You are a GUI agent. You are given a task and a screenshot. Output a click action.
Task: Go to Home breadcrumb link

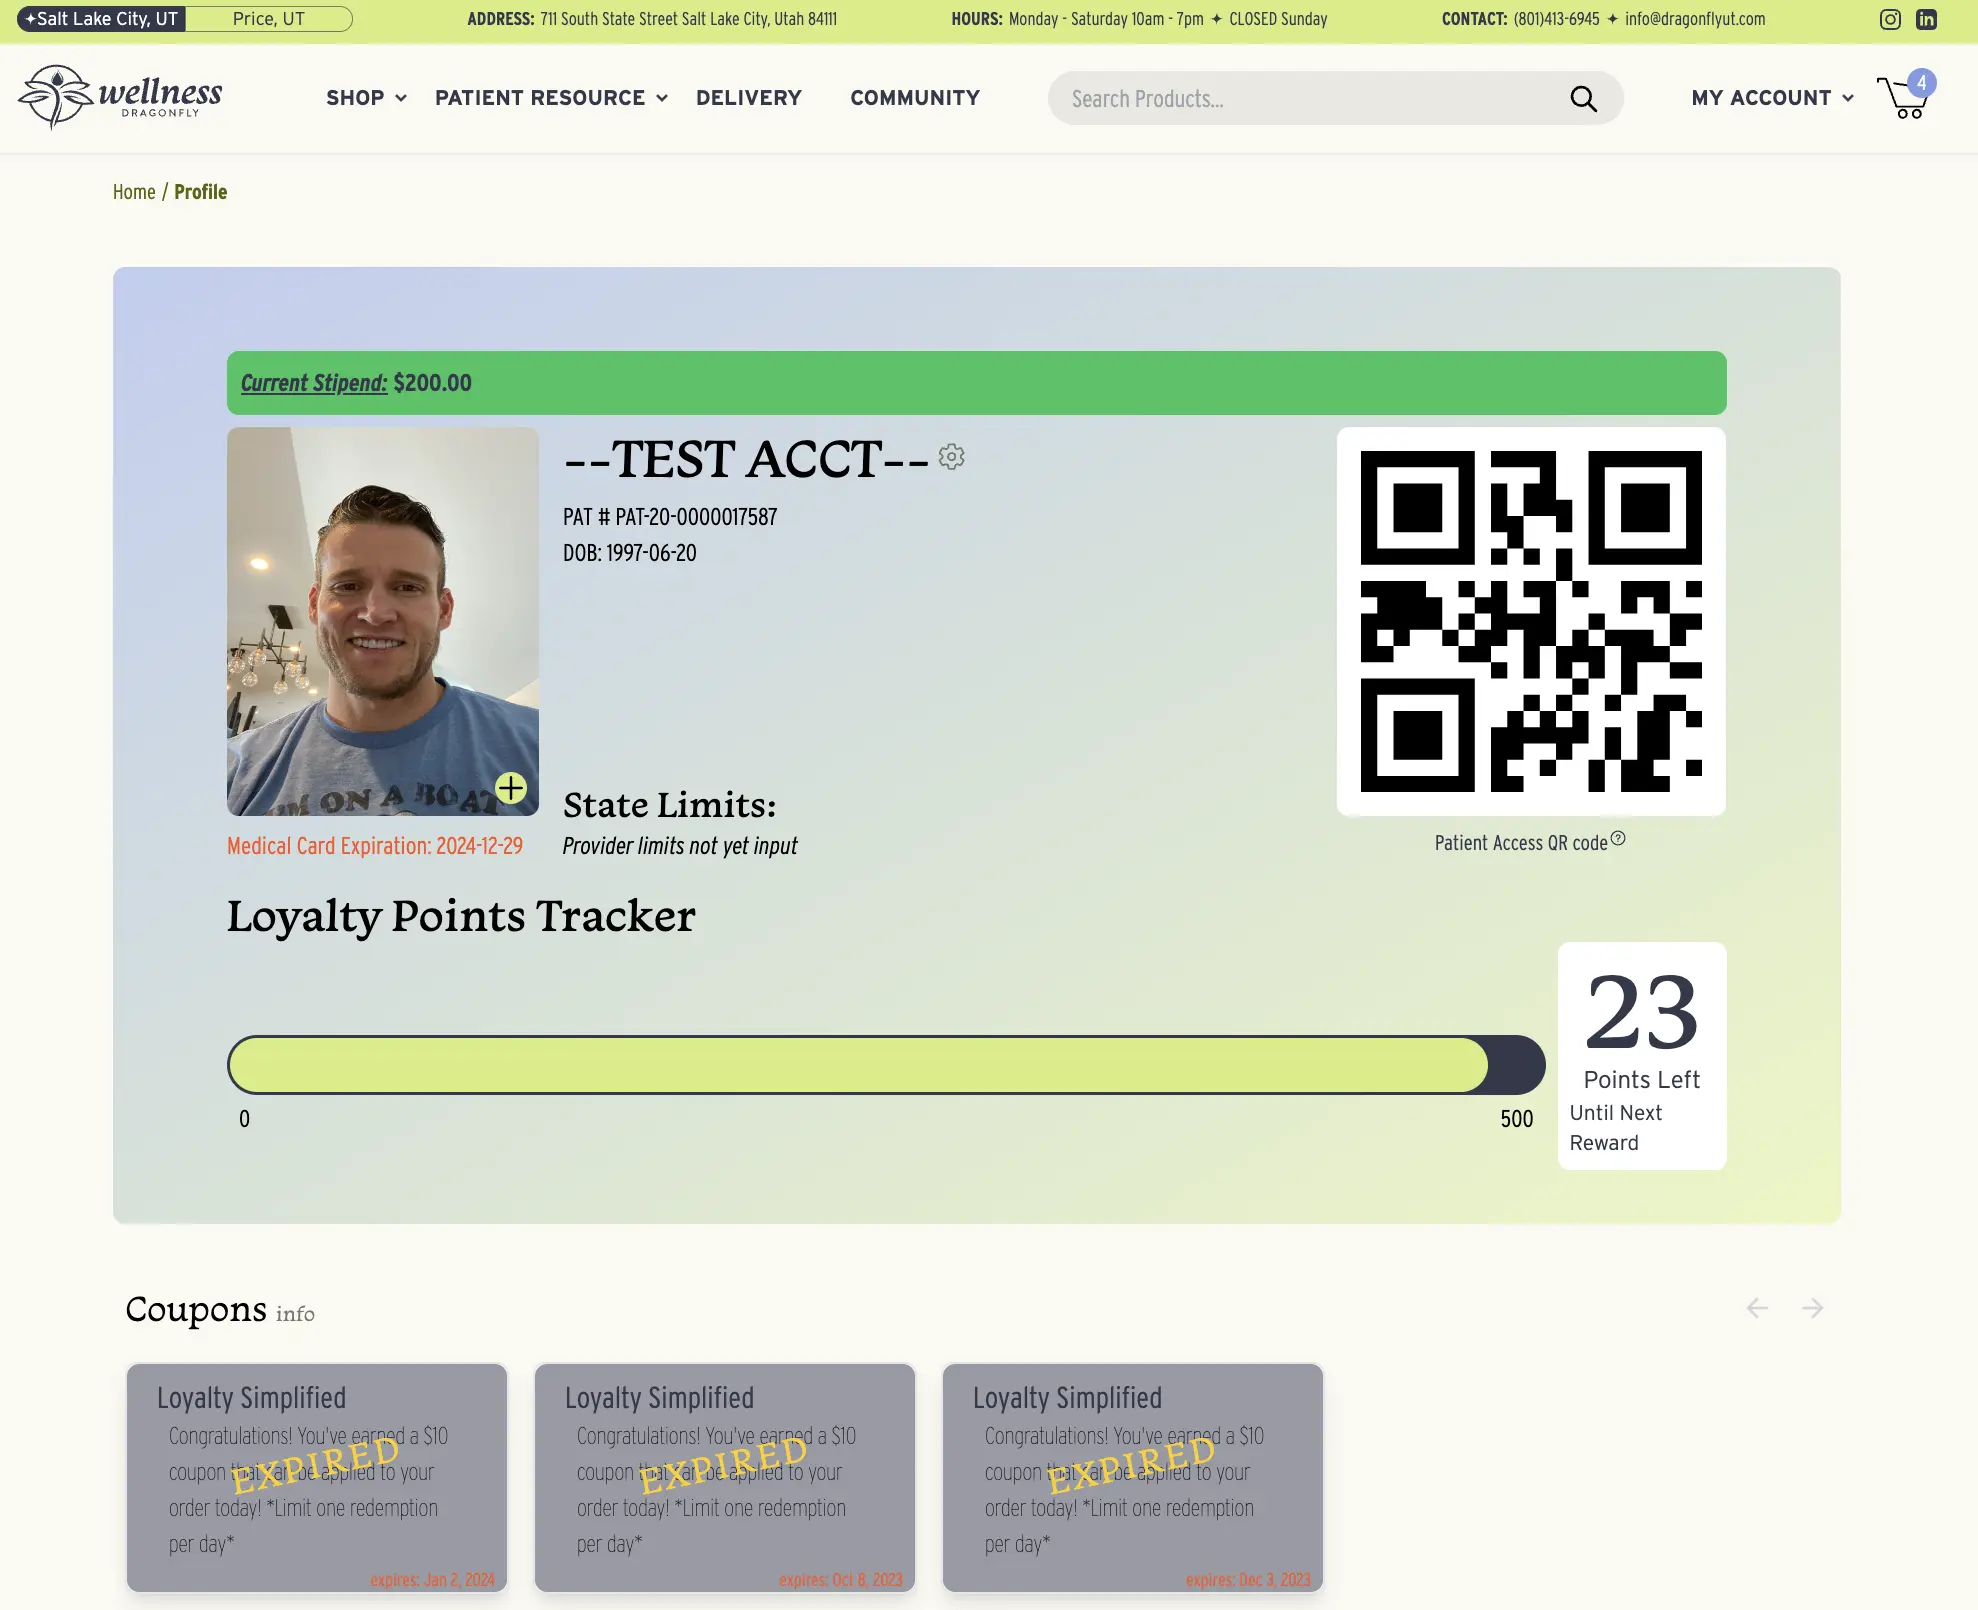[x=134, y=192]
